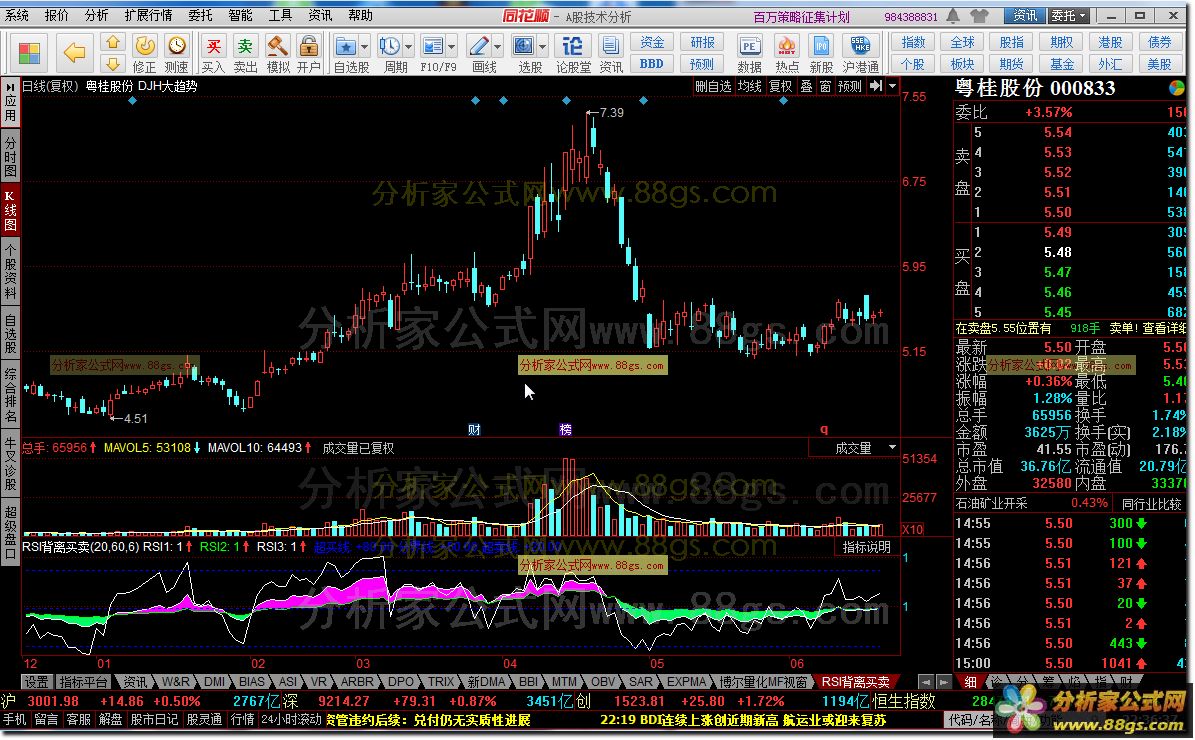Expand the 画线 drawing dropdown arrow
Image resolution: width=1195 pixels, height=740 pixels.
[498, 47]
